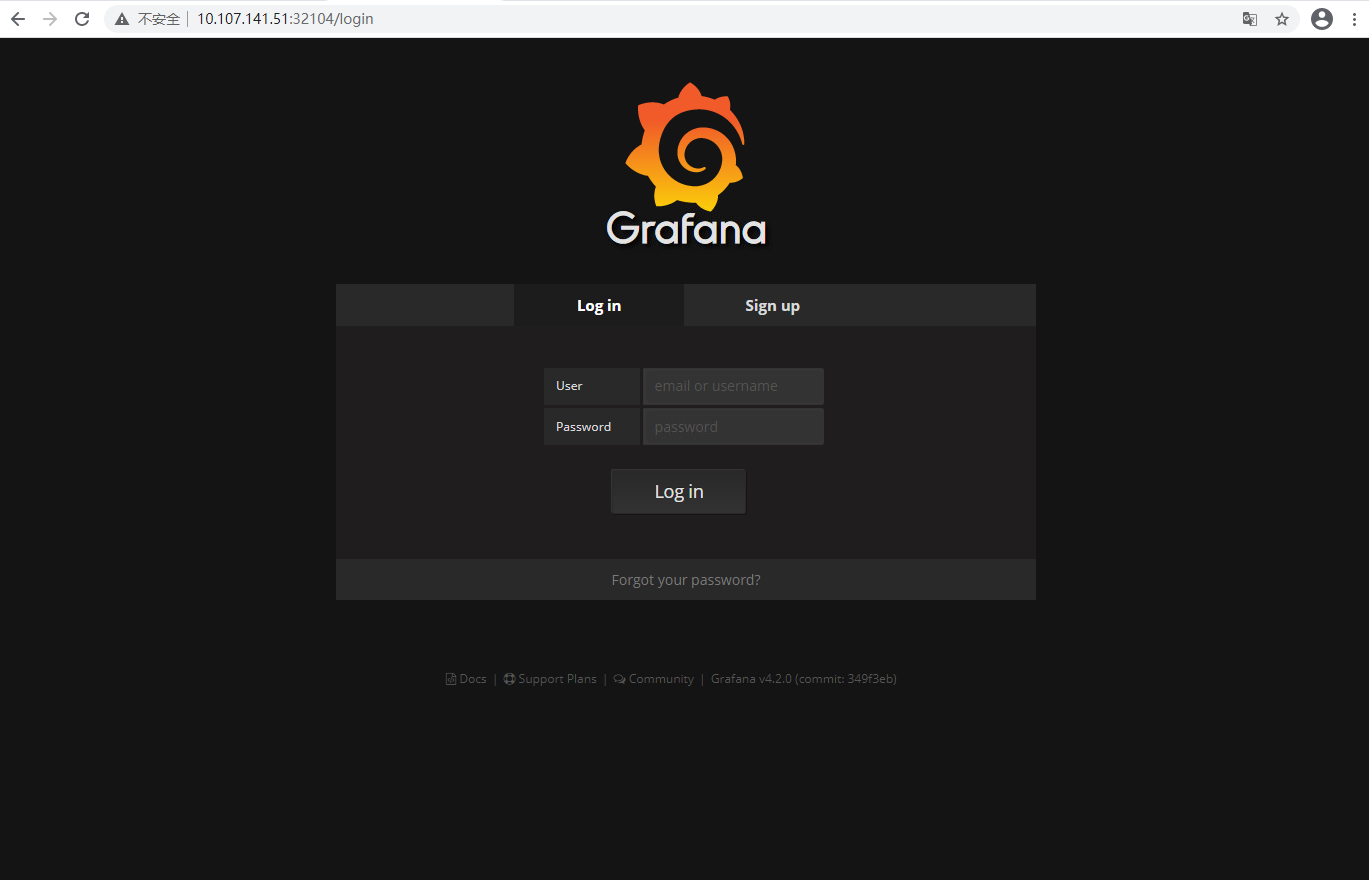Screen dimensions: 1369x880
Task: Click the not-secure warning triangle icon
Action: [122, 19]
